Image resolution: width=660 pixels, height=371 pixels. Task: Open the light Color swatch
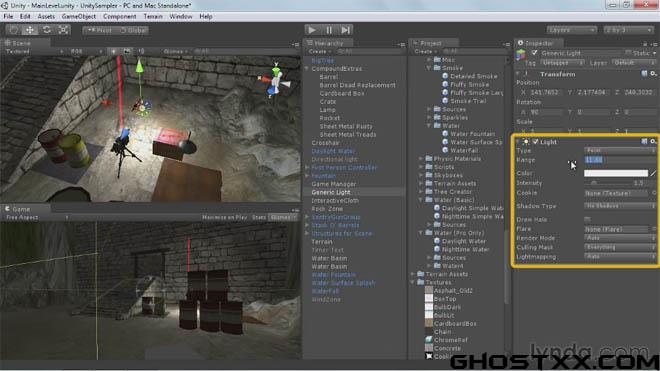coord(616,173)
